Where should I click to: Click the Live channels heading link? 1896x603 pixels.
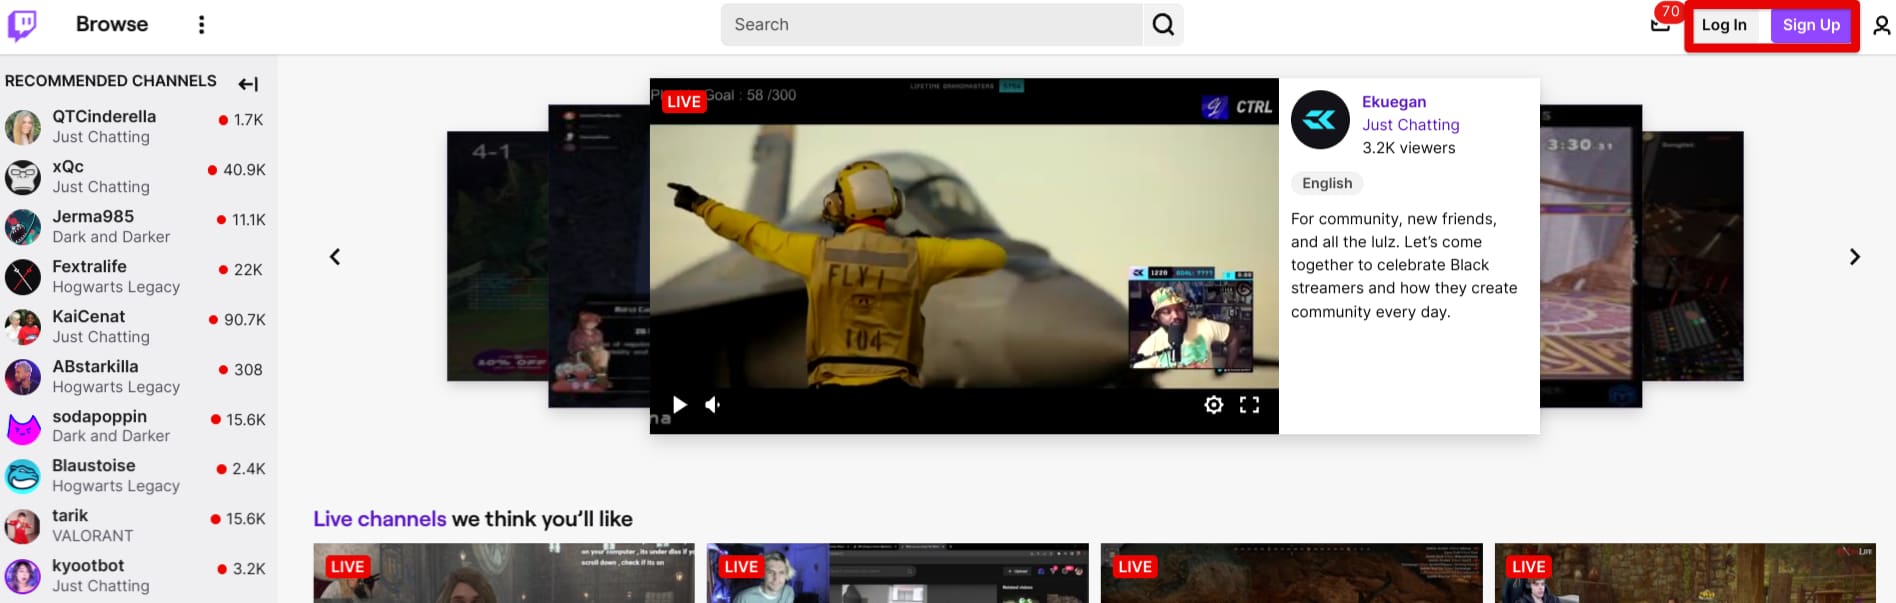click(380, 519)
